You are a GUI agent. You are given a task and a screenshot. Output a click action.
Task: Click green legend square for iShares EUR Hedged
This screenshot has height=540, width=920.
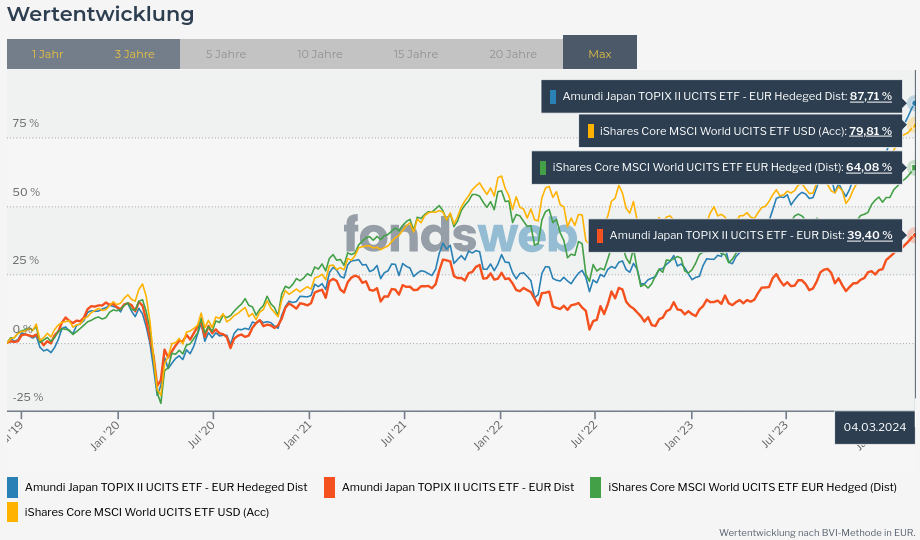[x=596, y=487]
